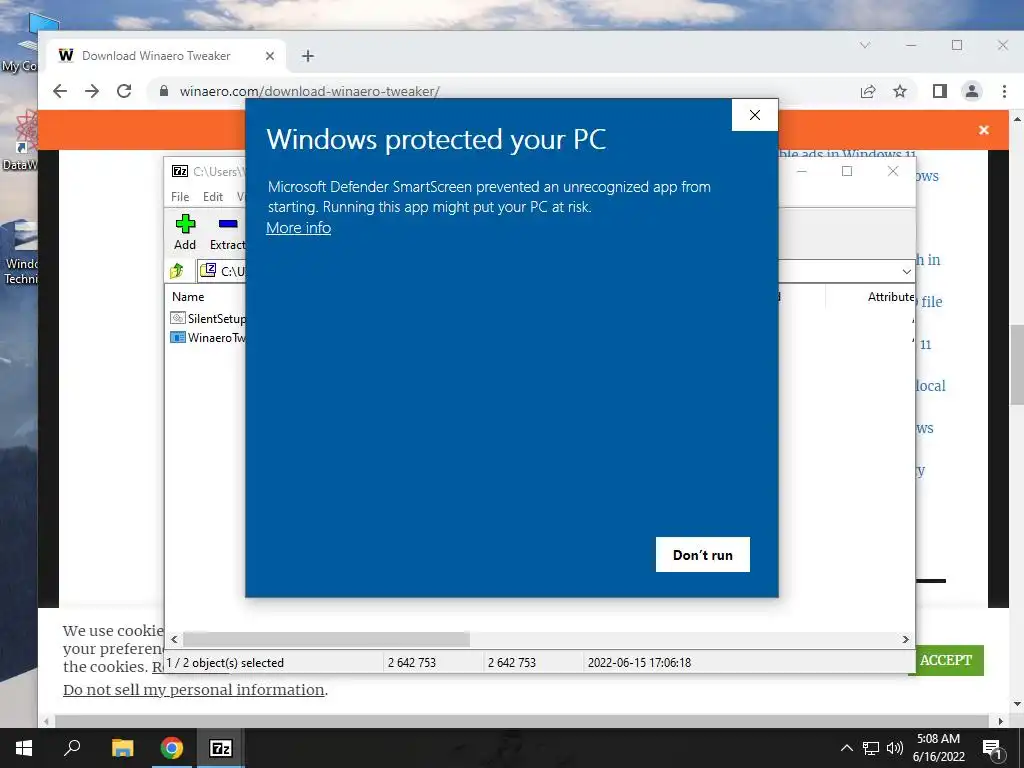The image size is (1024, 768).
Task: Open a new Chrome tab
Action: 308,56
